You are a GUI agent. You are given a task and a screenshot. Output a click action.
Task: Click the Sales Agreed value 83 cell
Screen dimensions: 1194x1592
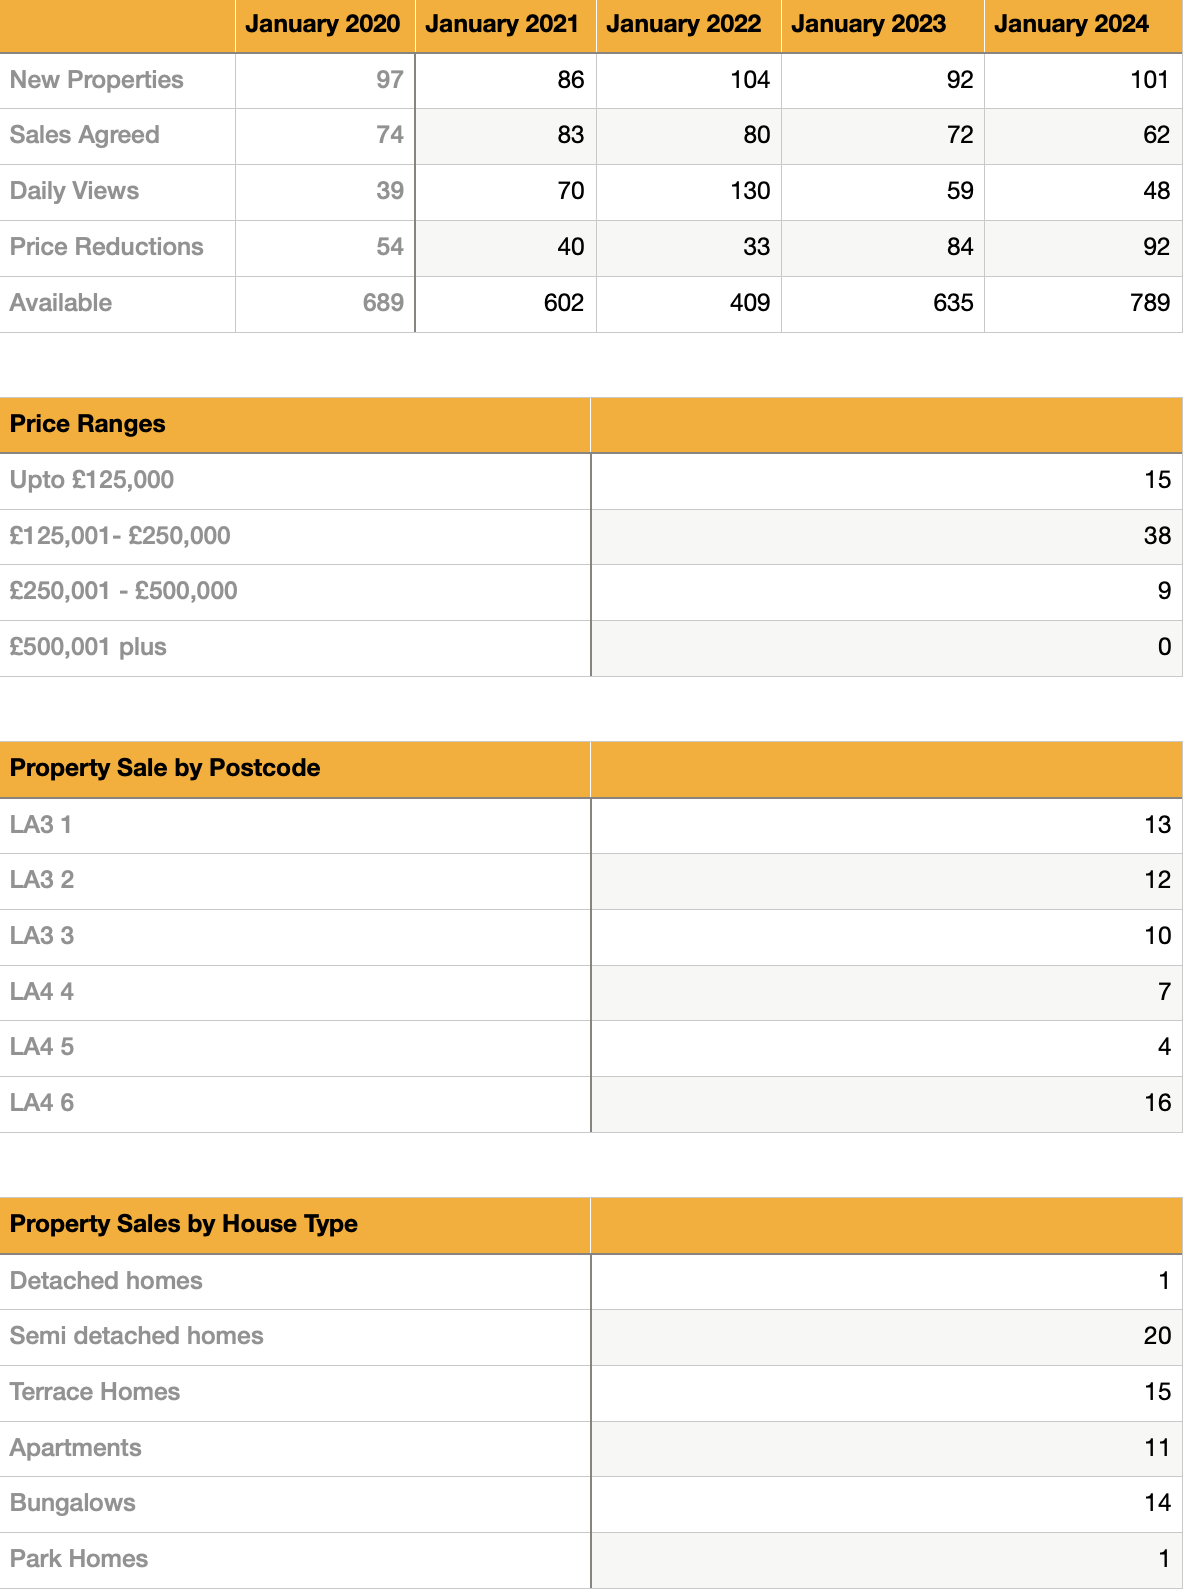[505, 135]
